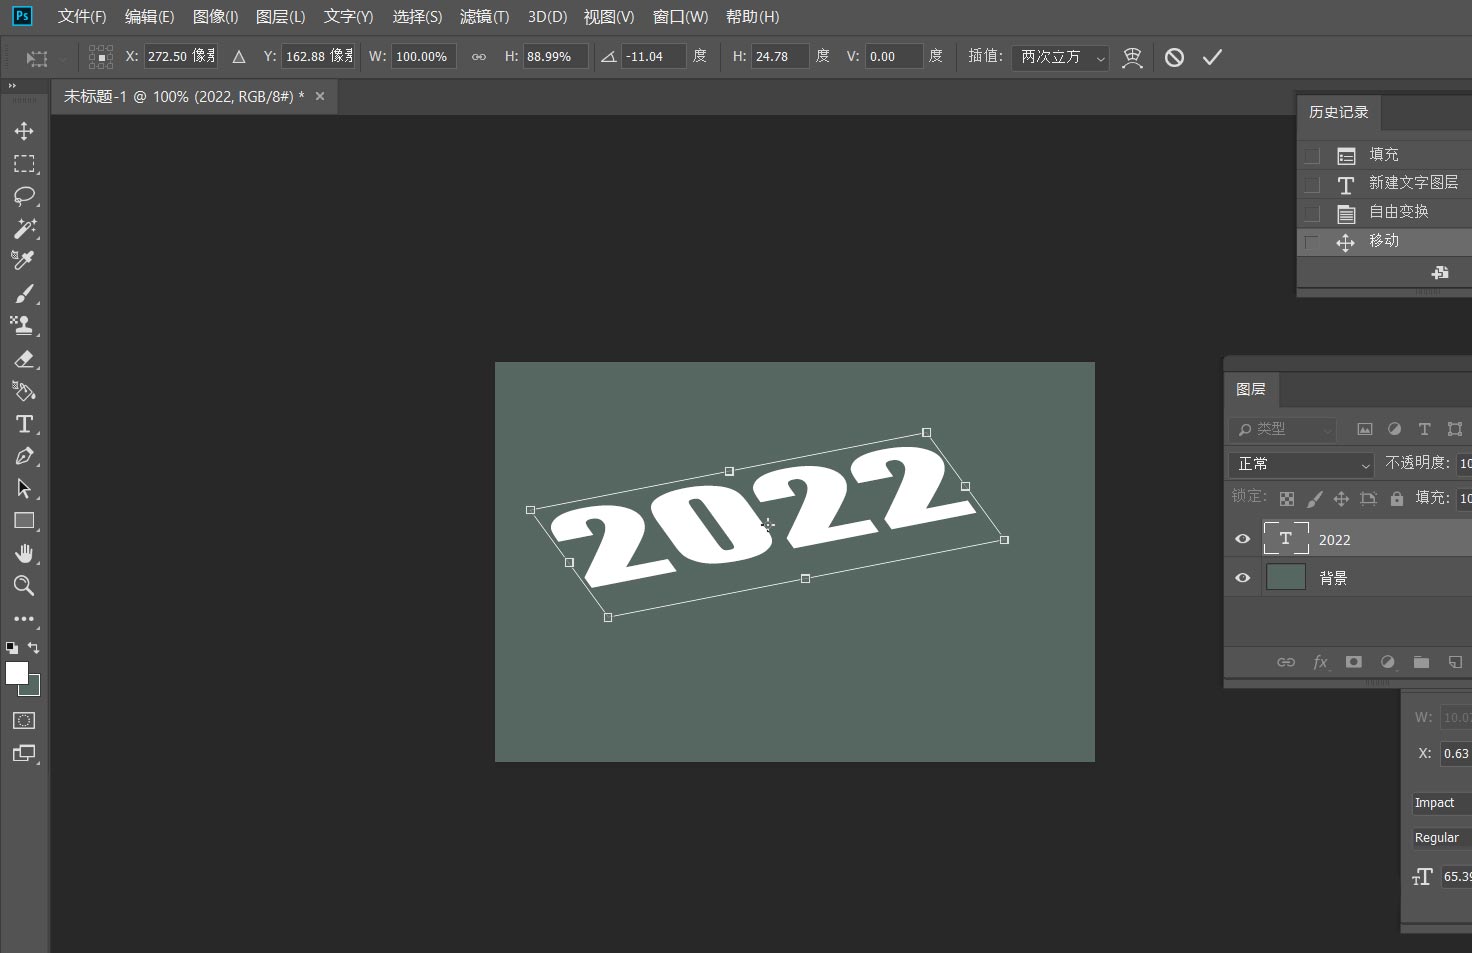Select the Rectangular Marquee tool

click(x=24, y=164)
